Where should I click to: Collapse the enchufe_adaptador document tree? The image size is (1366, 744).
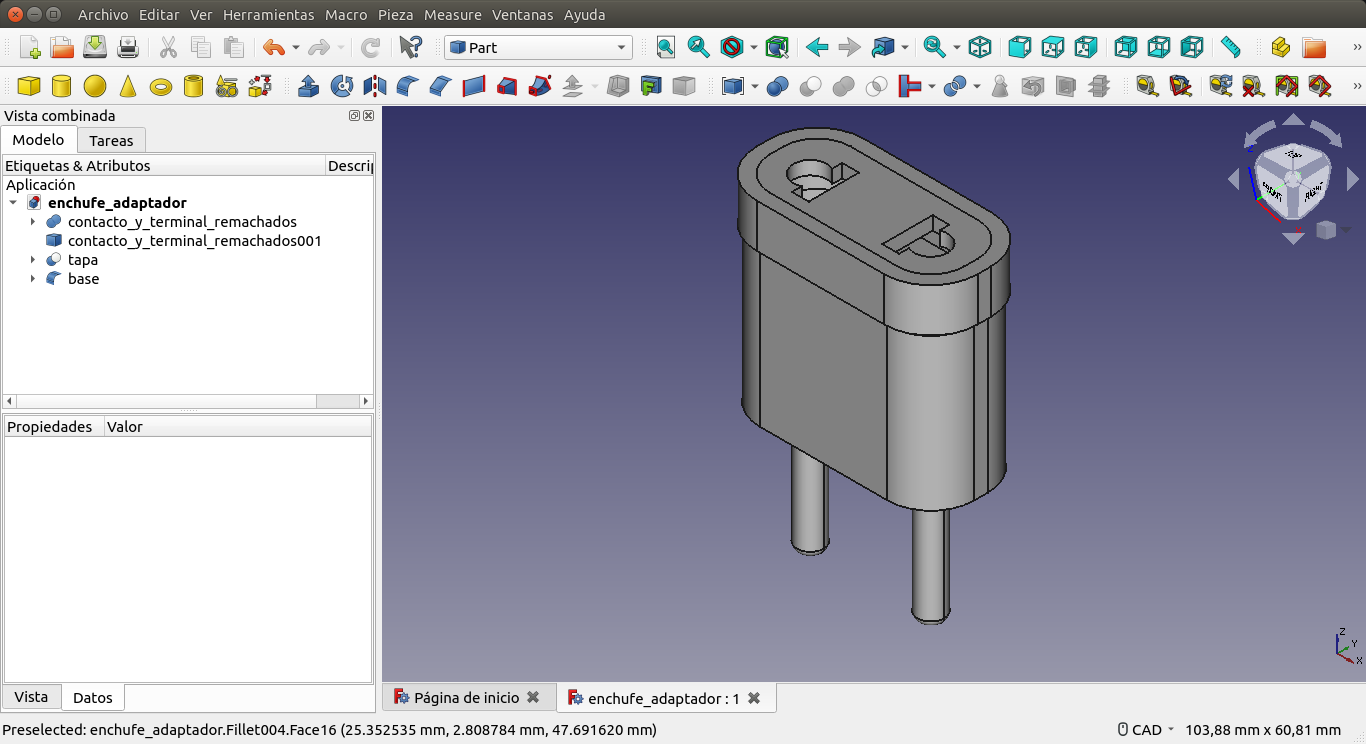pos(13,203)
